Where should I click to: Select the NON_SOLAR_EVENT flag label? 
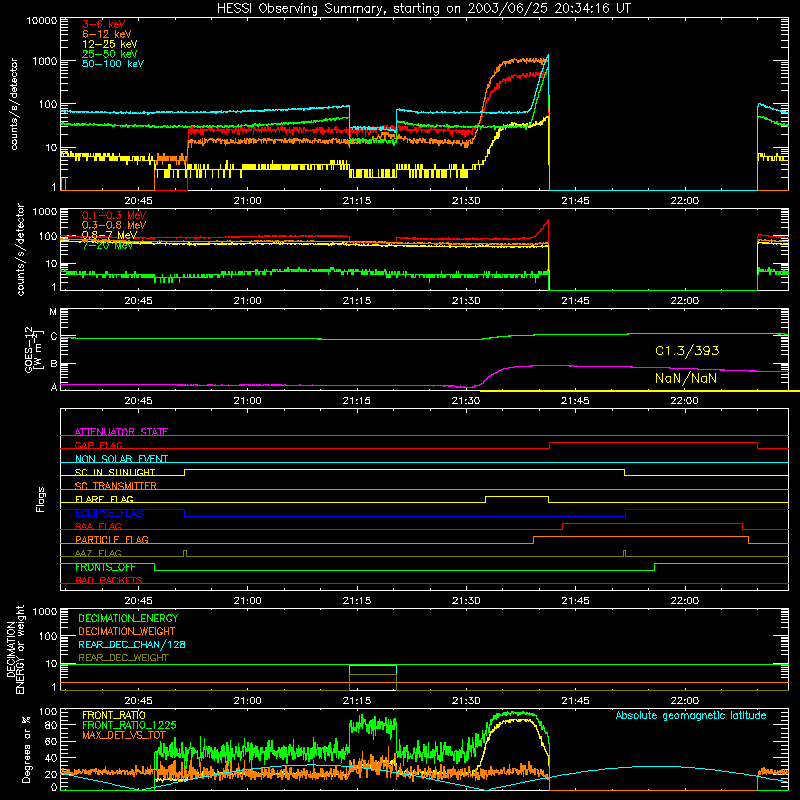(121, 459)
